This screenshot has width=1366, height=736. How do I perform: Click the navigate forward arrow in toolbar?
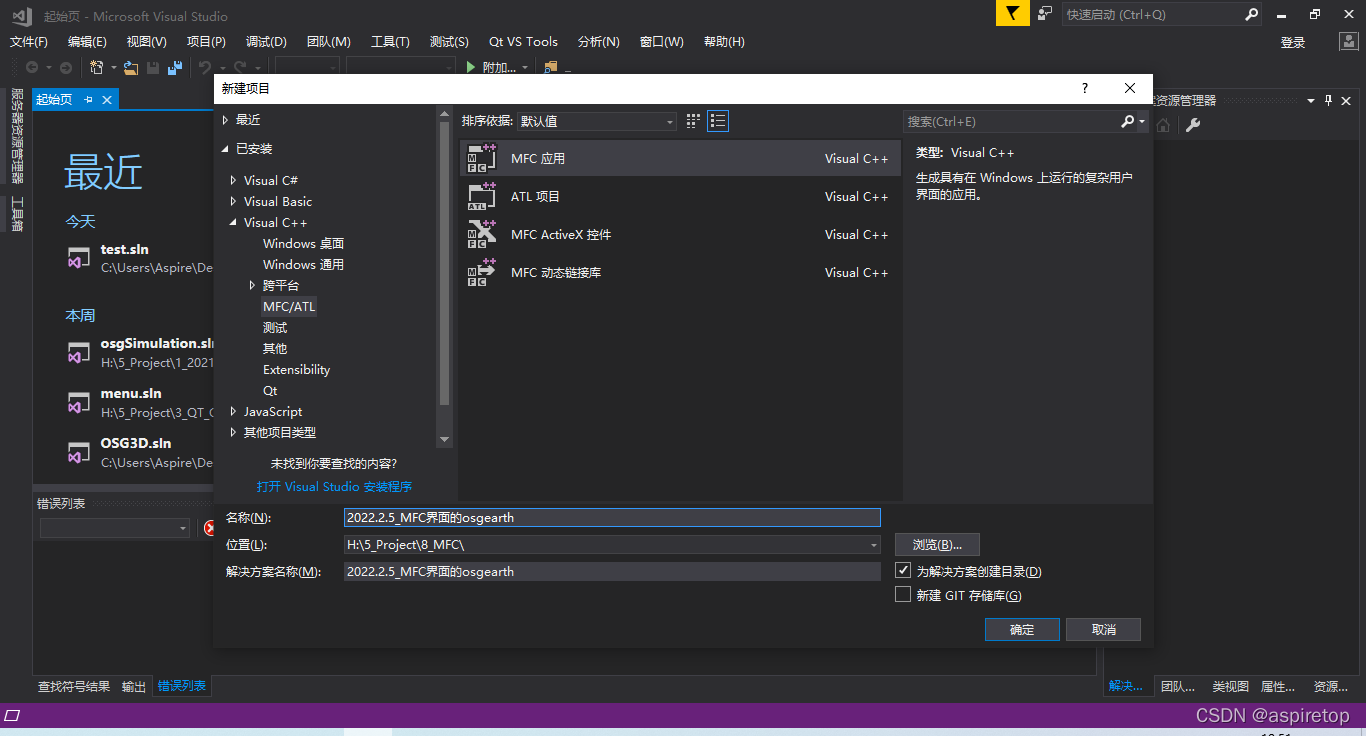(66, 67)
